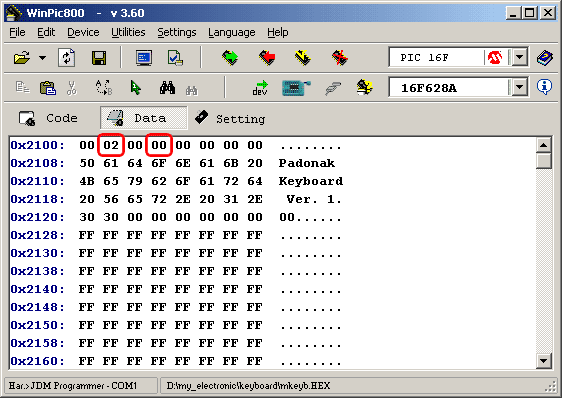Image resolution: width=562 pixels, height=398 pixels.
Task: Open the PIC 16F family dropdown
Action: [519, 57]
